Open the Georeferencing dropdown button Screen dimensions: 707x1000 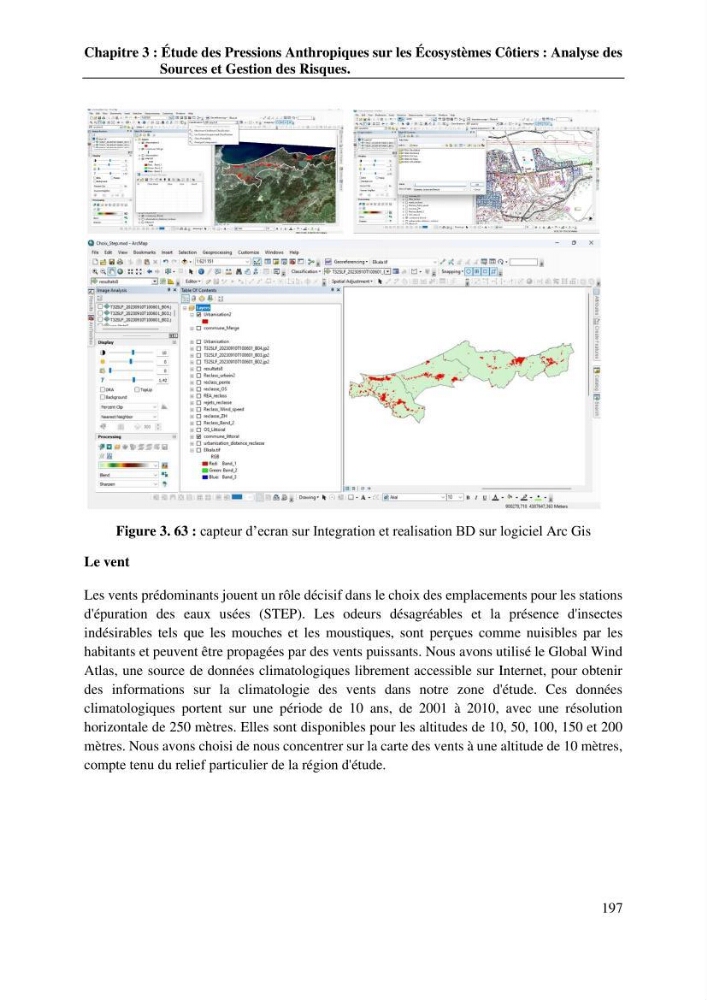coord(351,261)
